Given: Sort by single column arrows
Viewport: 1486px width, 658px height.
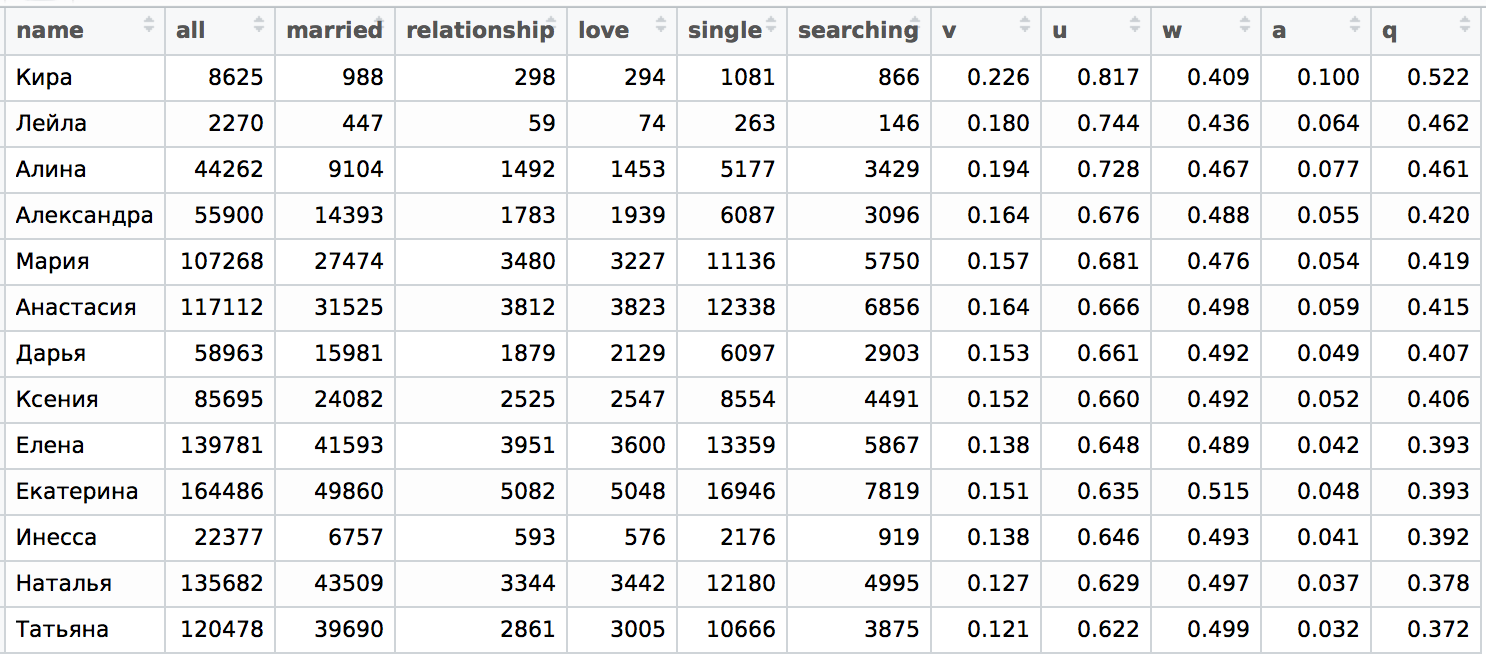Looking at the screenshot, I should 772,25.
